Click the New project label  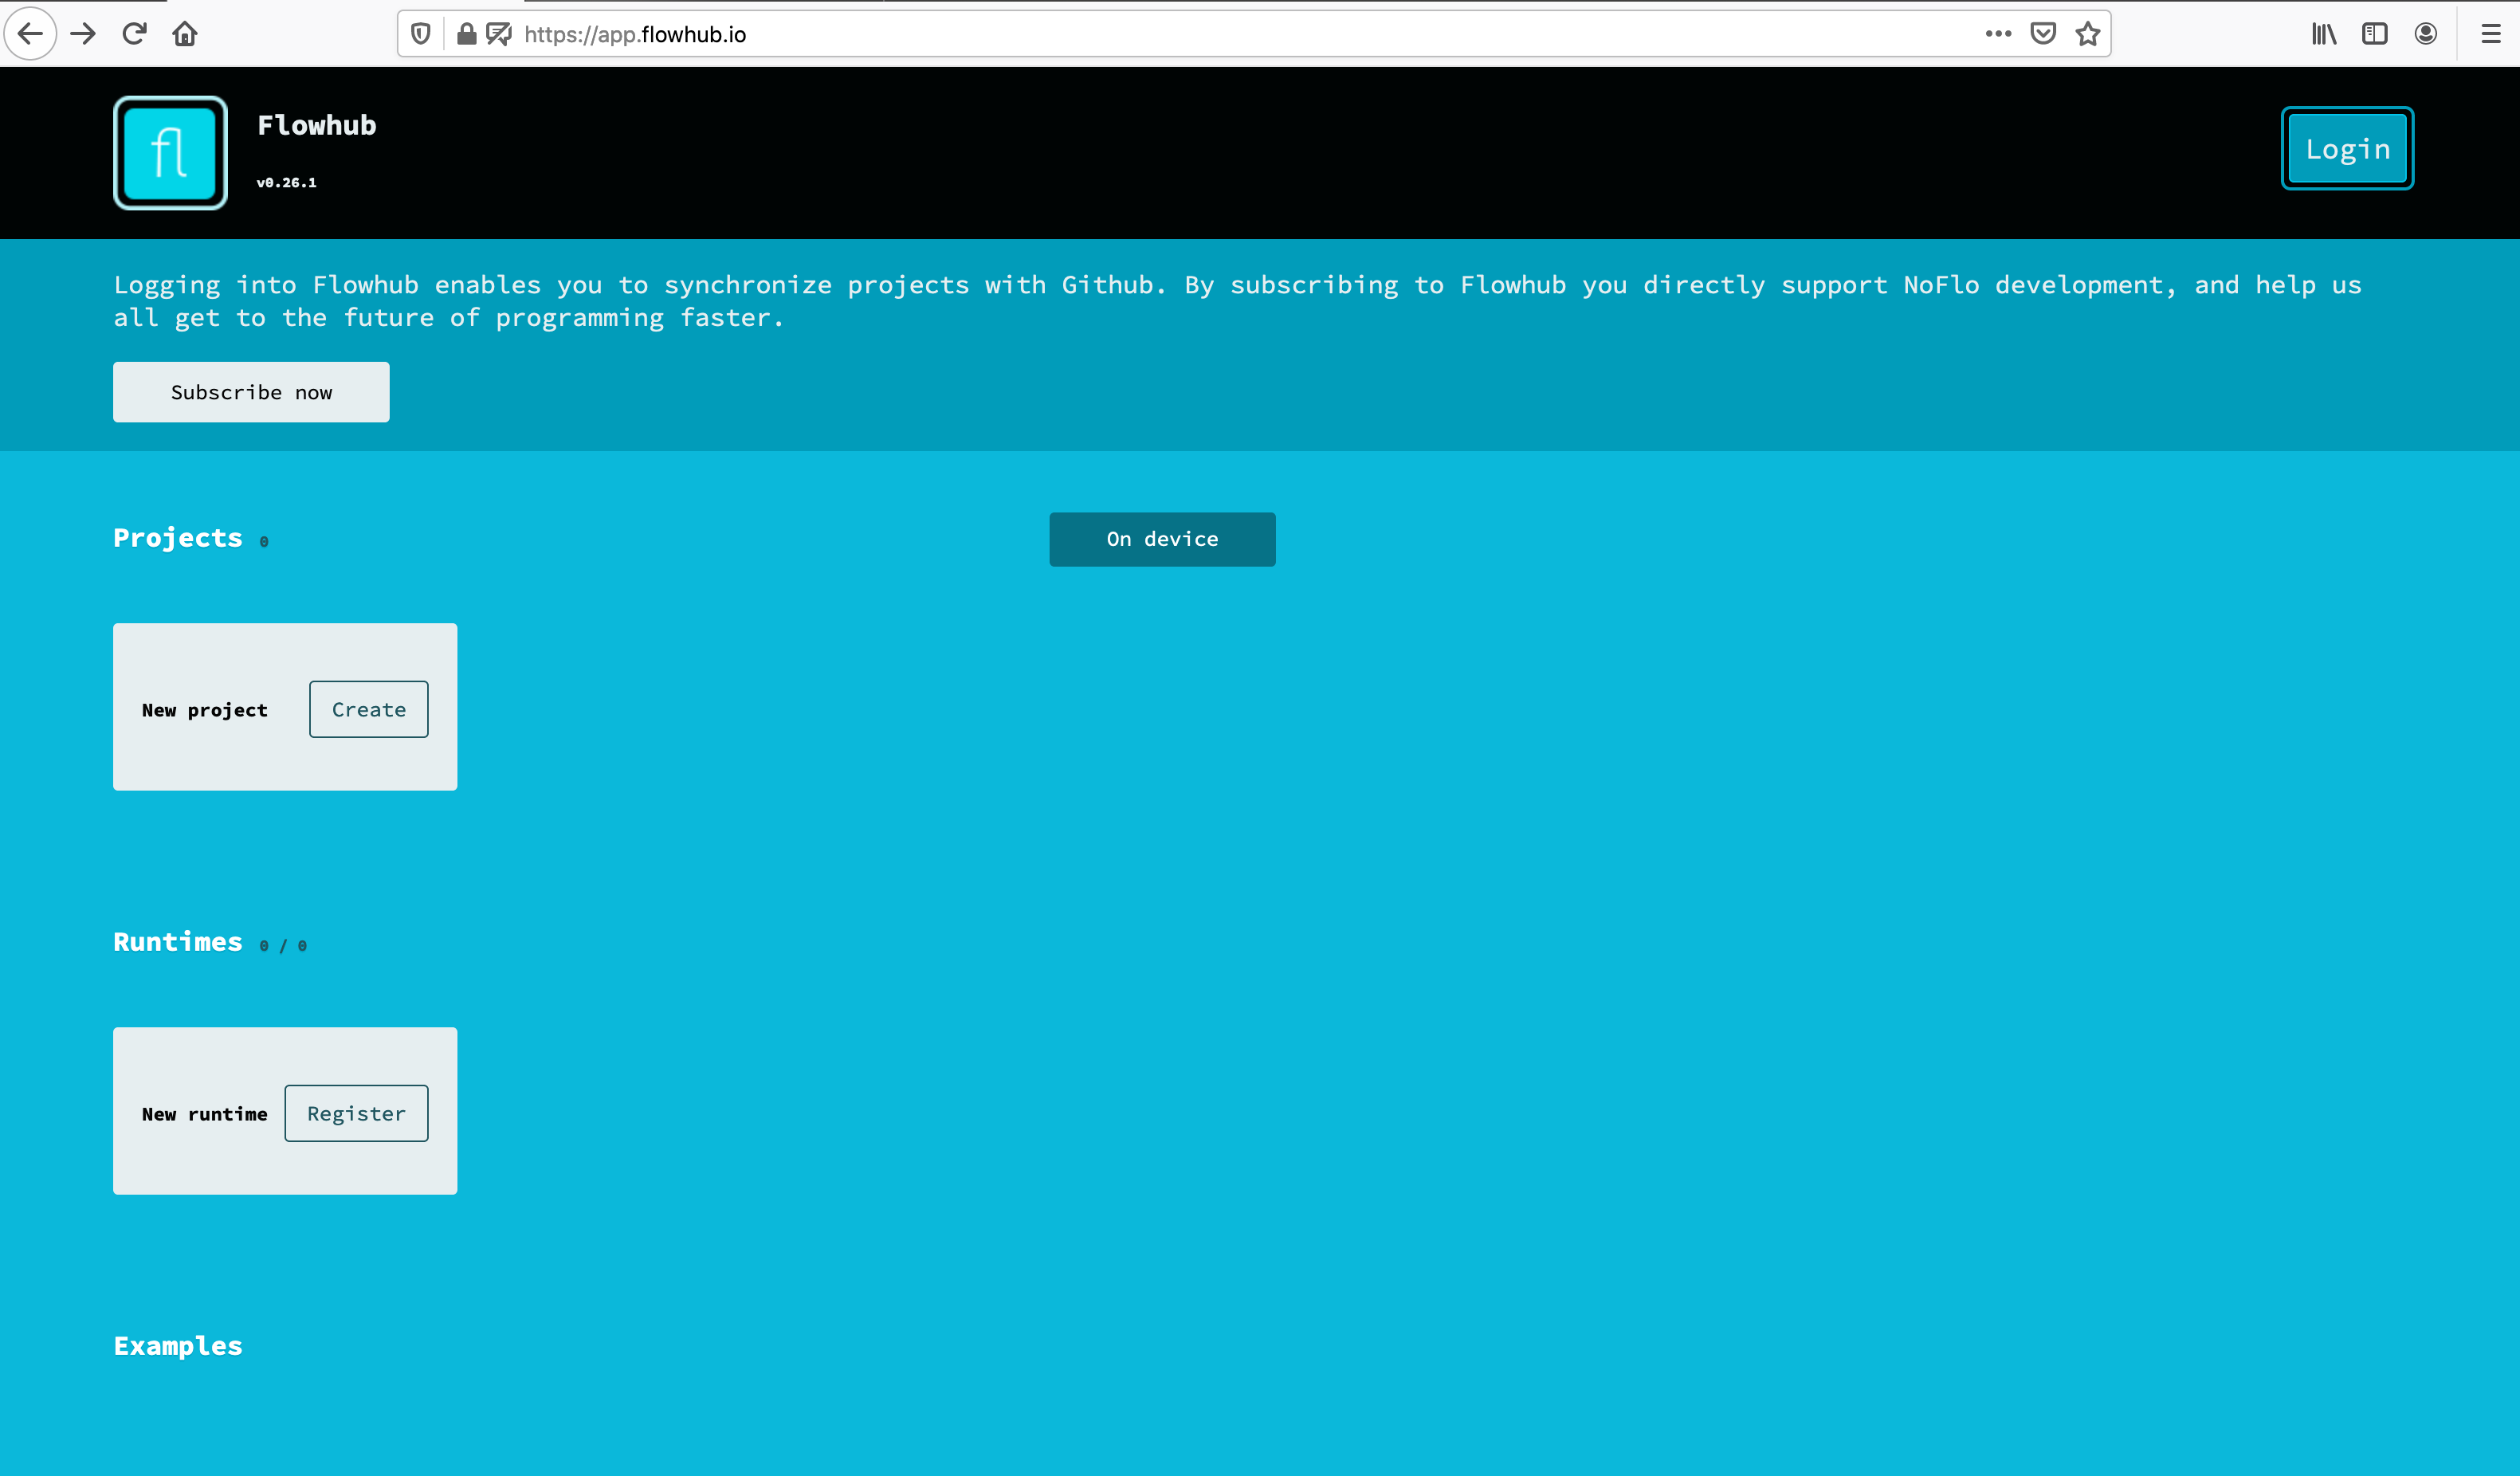(205, 710)
